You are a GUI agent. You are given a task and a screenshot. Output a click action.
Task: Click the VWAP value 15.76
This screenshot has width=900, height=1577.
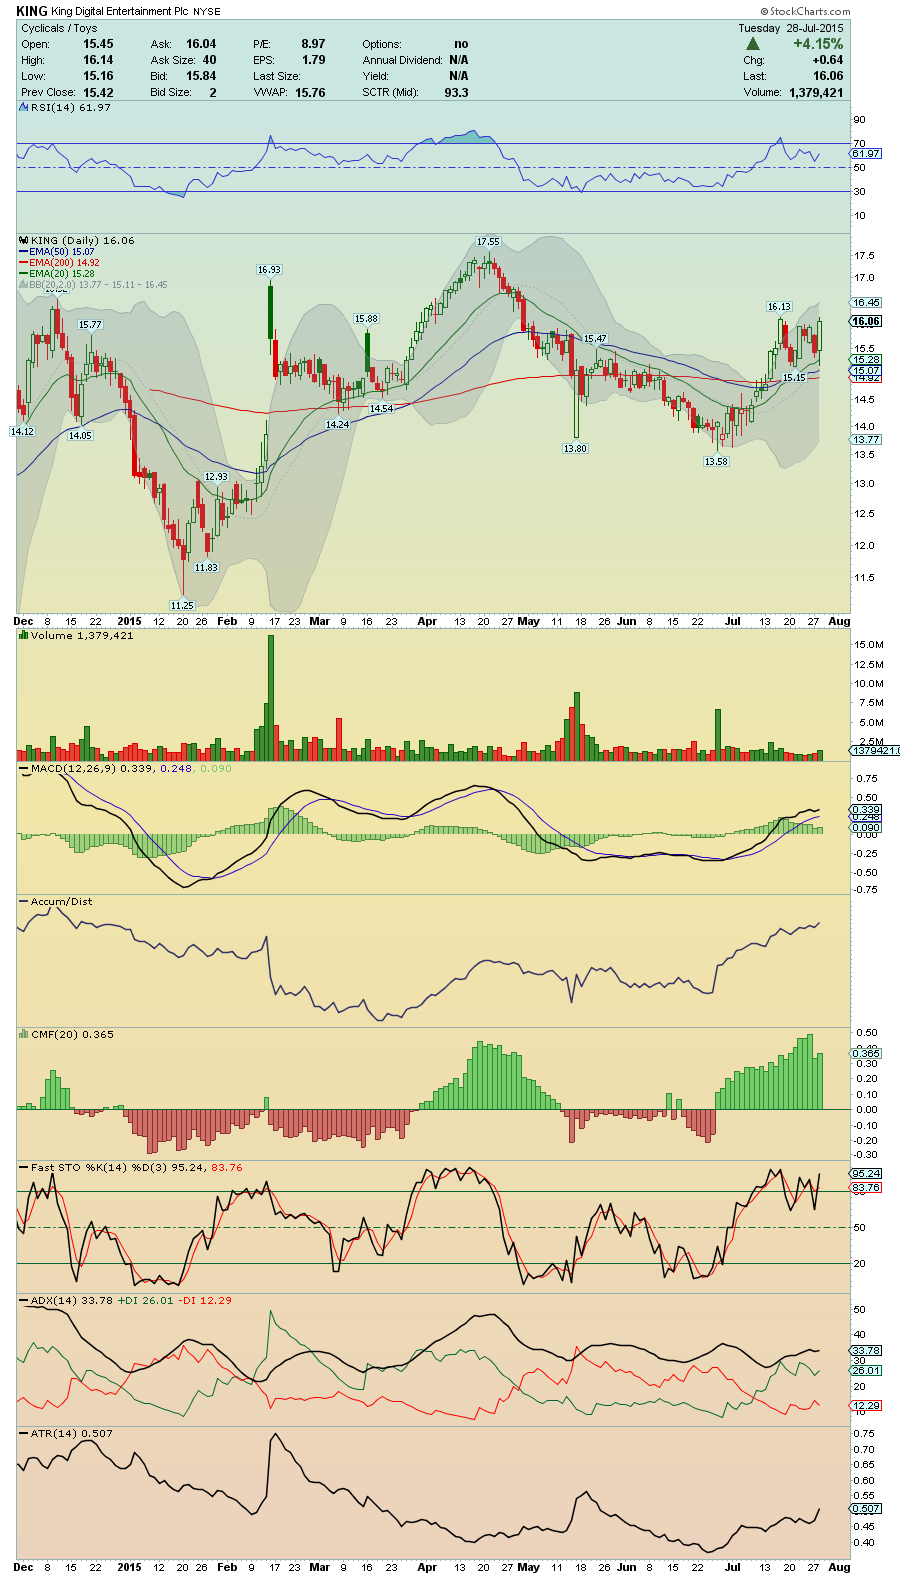pos(310,92)
